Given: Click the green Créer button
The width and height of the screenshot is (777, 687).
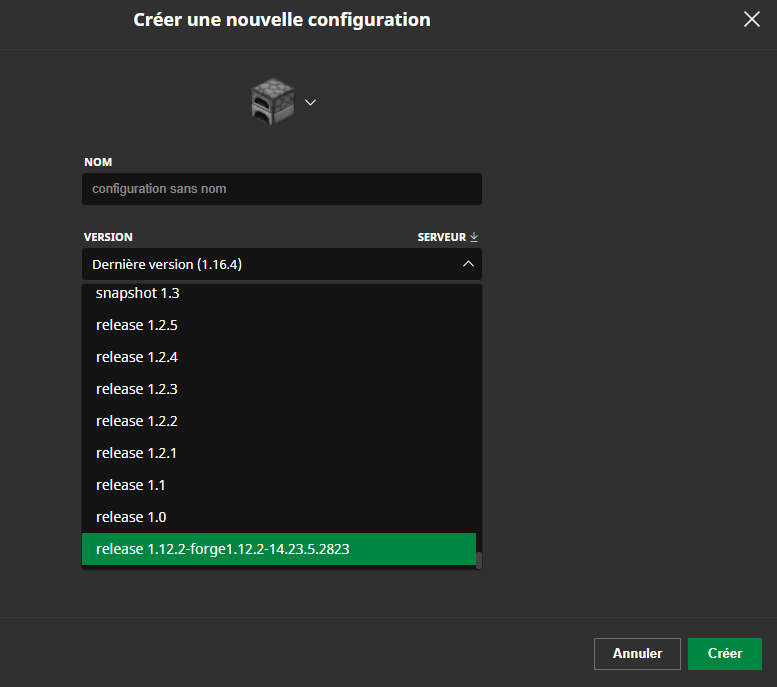Looking at the screenshot, I should point(724,653).
